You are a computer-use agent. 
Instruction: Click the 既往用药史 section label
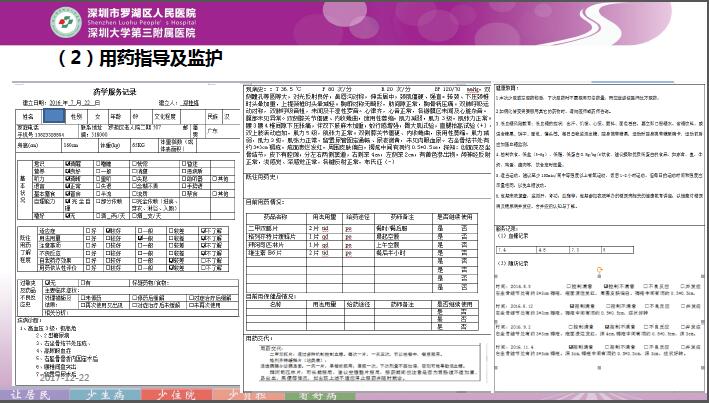point(262,177)
